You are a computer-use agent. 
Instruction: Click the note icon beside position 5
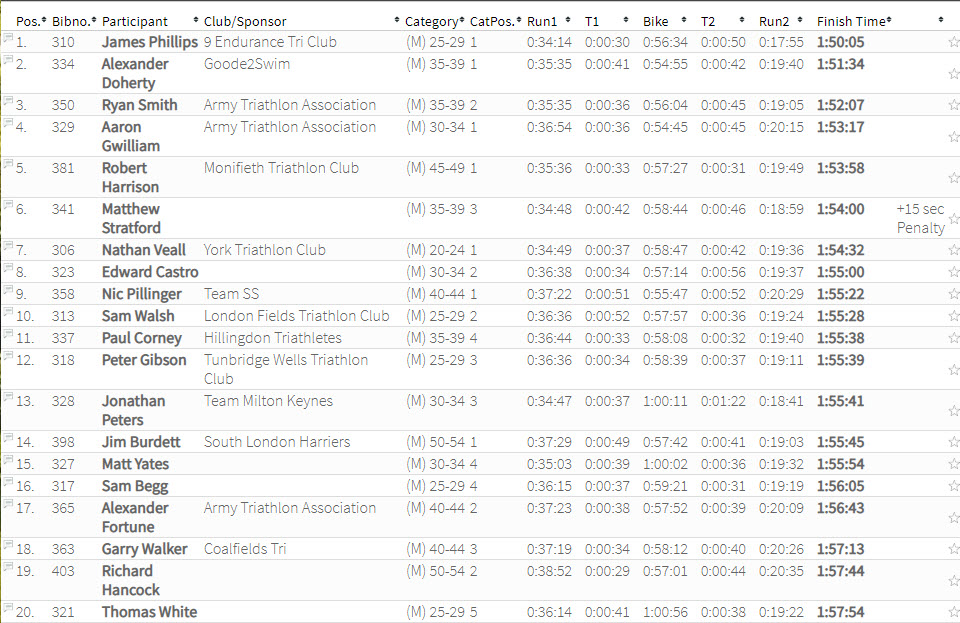pyautogui.click(x=8, y=163)
